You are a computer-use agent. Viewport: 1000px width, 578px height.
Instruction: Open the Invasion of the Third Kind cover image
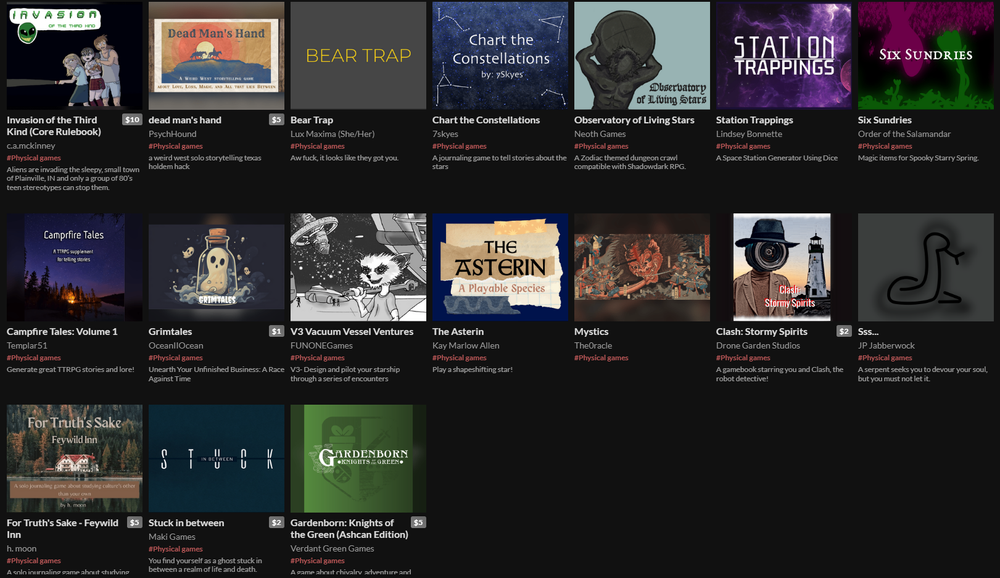tap(75, 56)
